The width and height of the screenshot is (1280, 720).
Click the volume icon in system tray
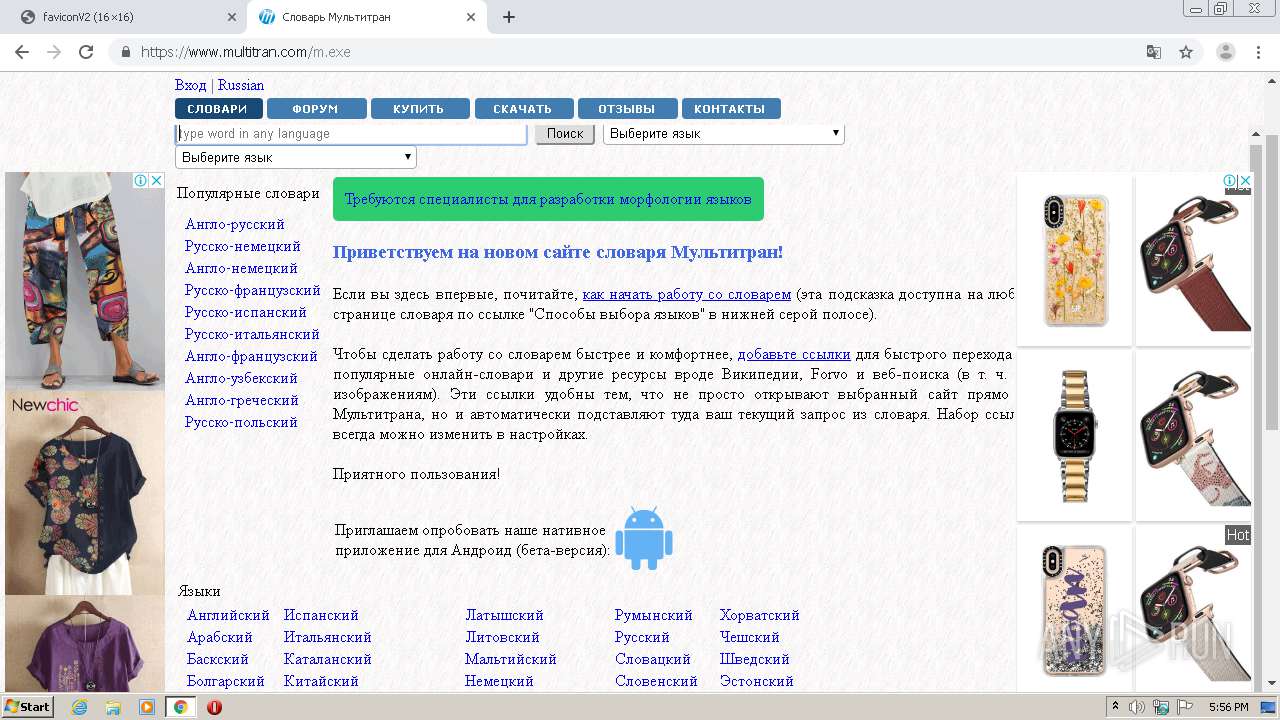1138,707
